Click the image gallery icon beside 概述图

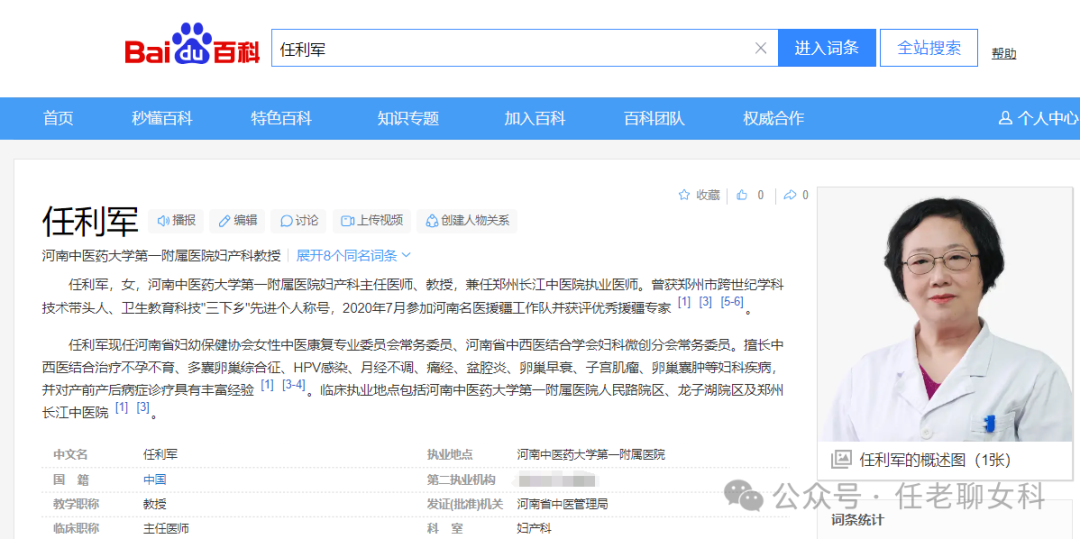coord(841,460)
